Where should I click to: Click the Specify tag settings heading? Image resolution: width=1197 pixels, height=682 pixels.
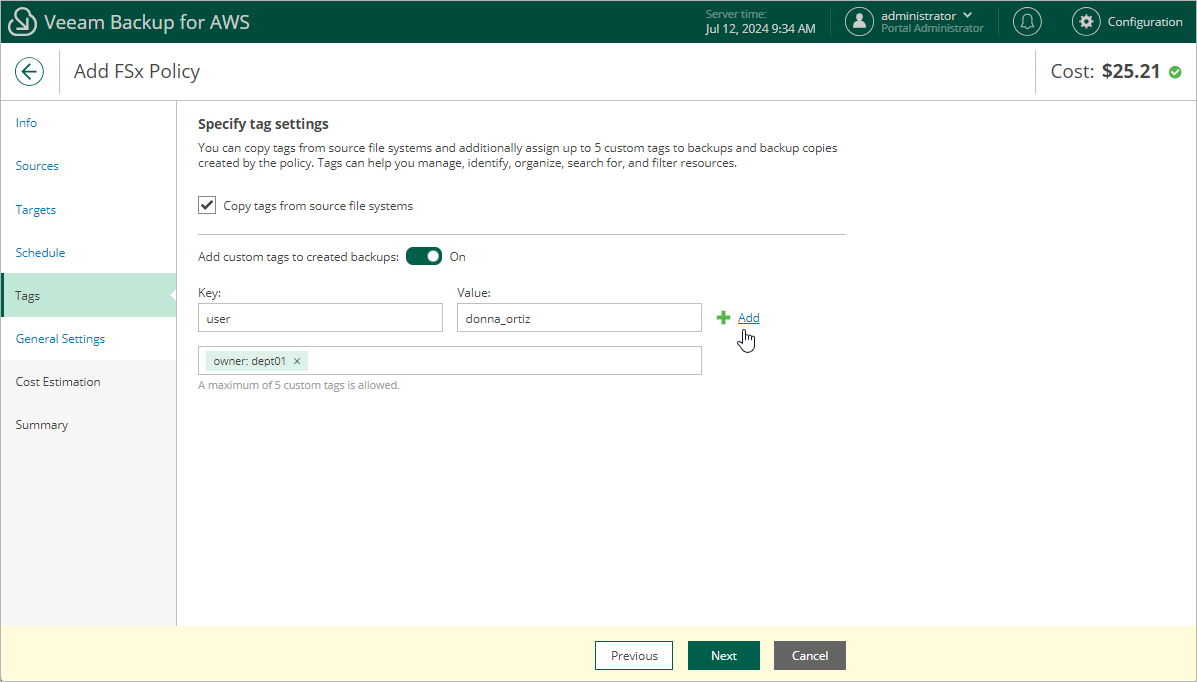(x=263, y=124)
